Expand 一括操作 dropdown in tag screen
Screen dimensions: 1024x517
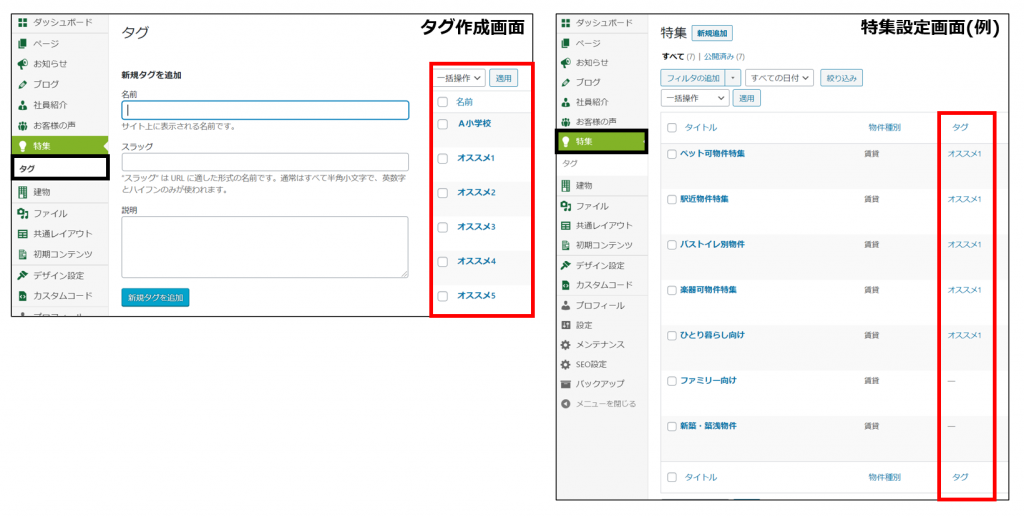click(x=459, y=77)
